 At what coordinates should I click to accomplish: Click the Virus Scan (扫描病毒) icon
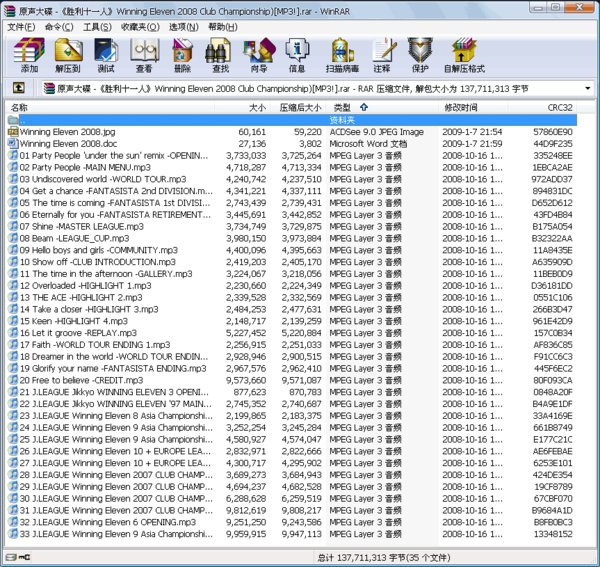tap(342, 55)
